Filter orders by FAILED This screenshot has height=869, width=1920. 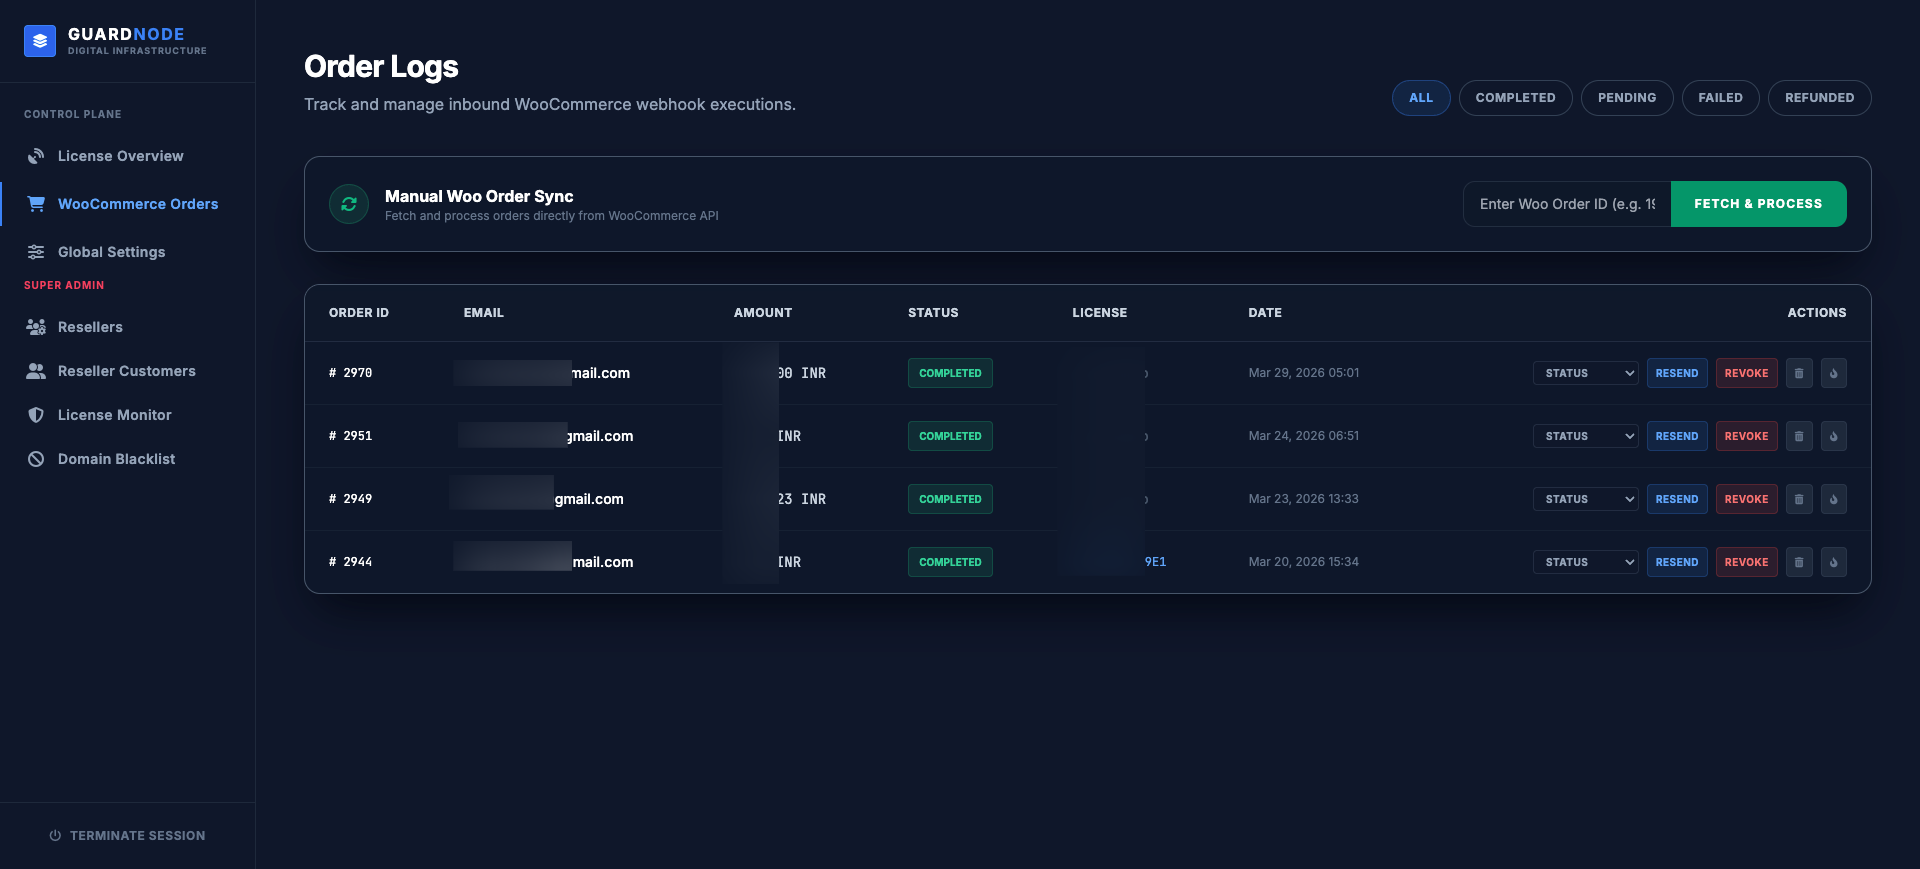(1720, 98)
